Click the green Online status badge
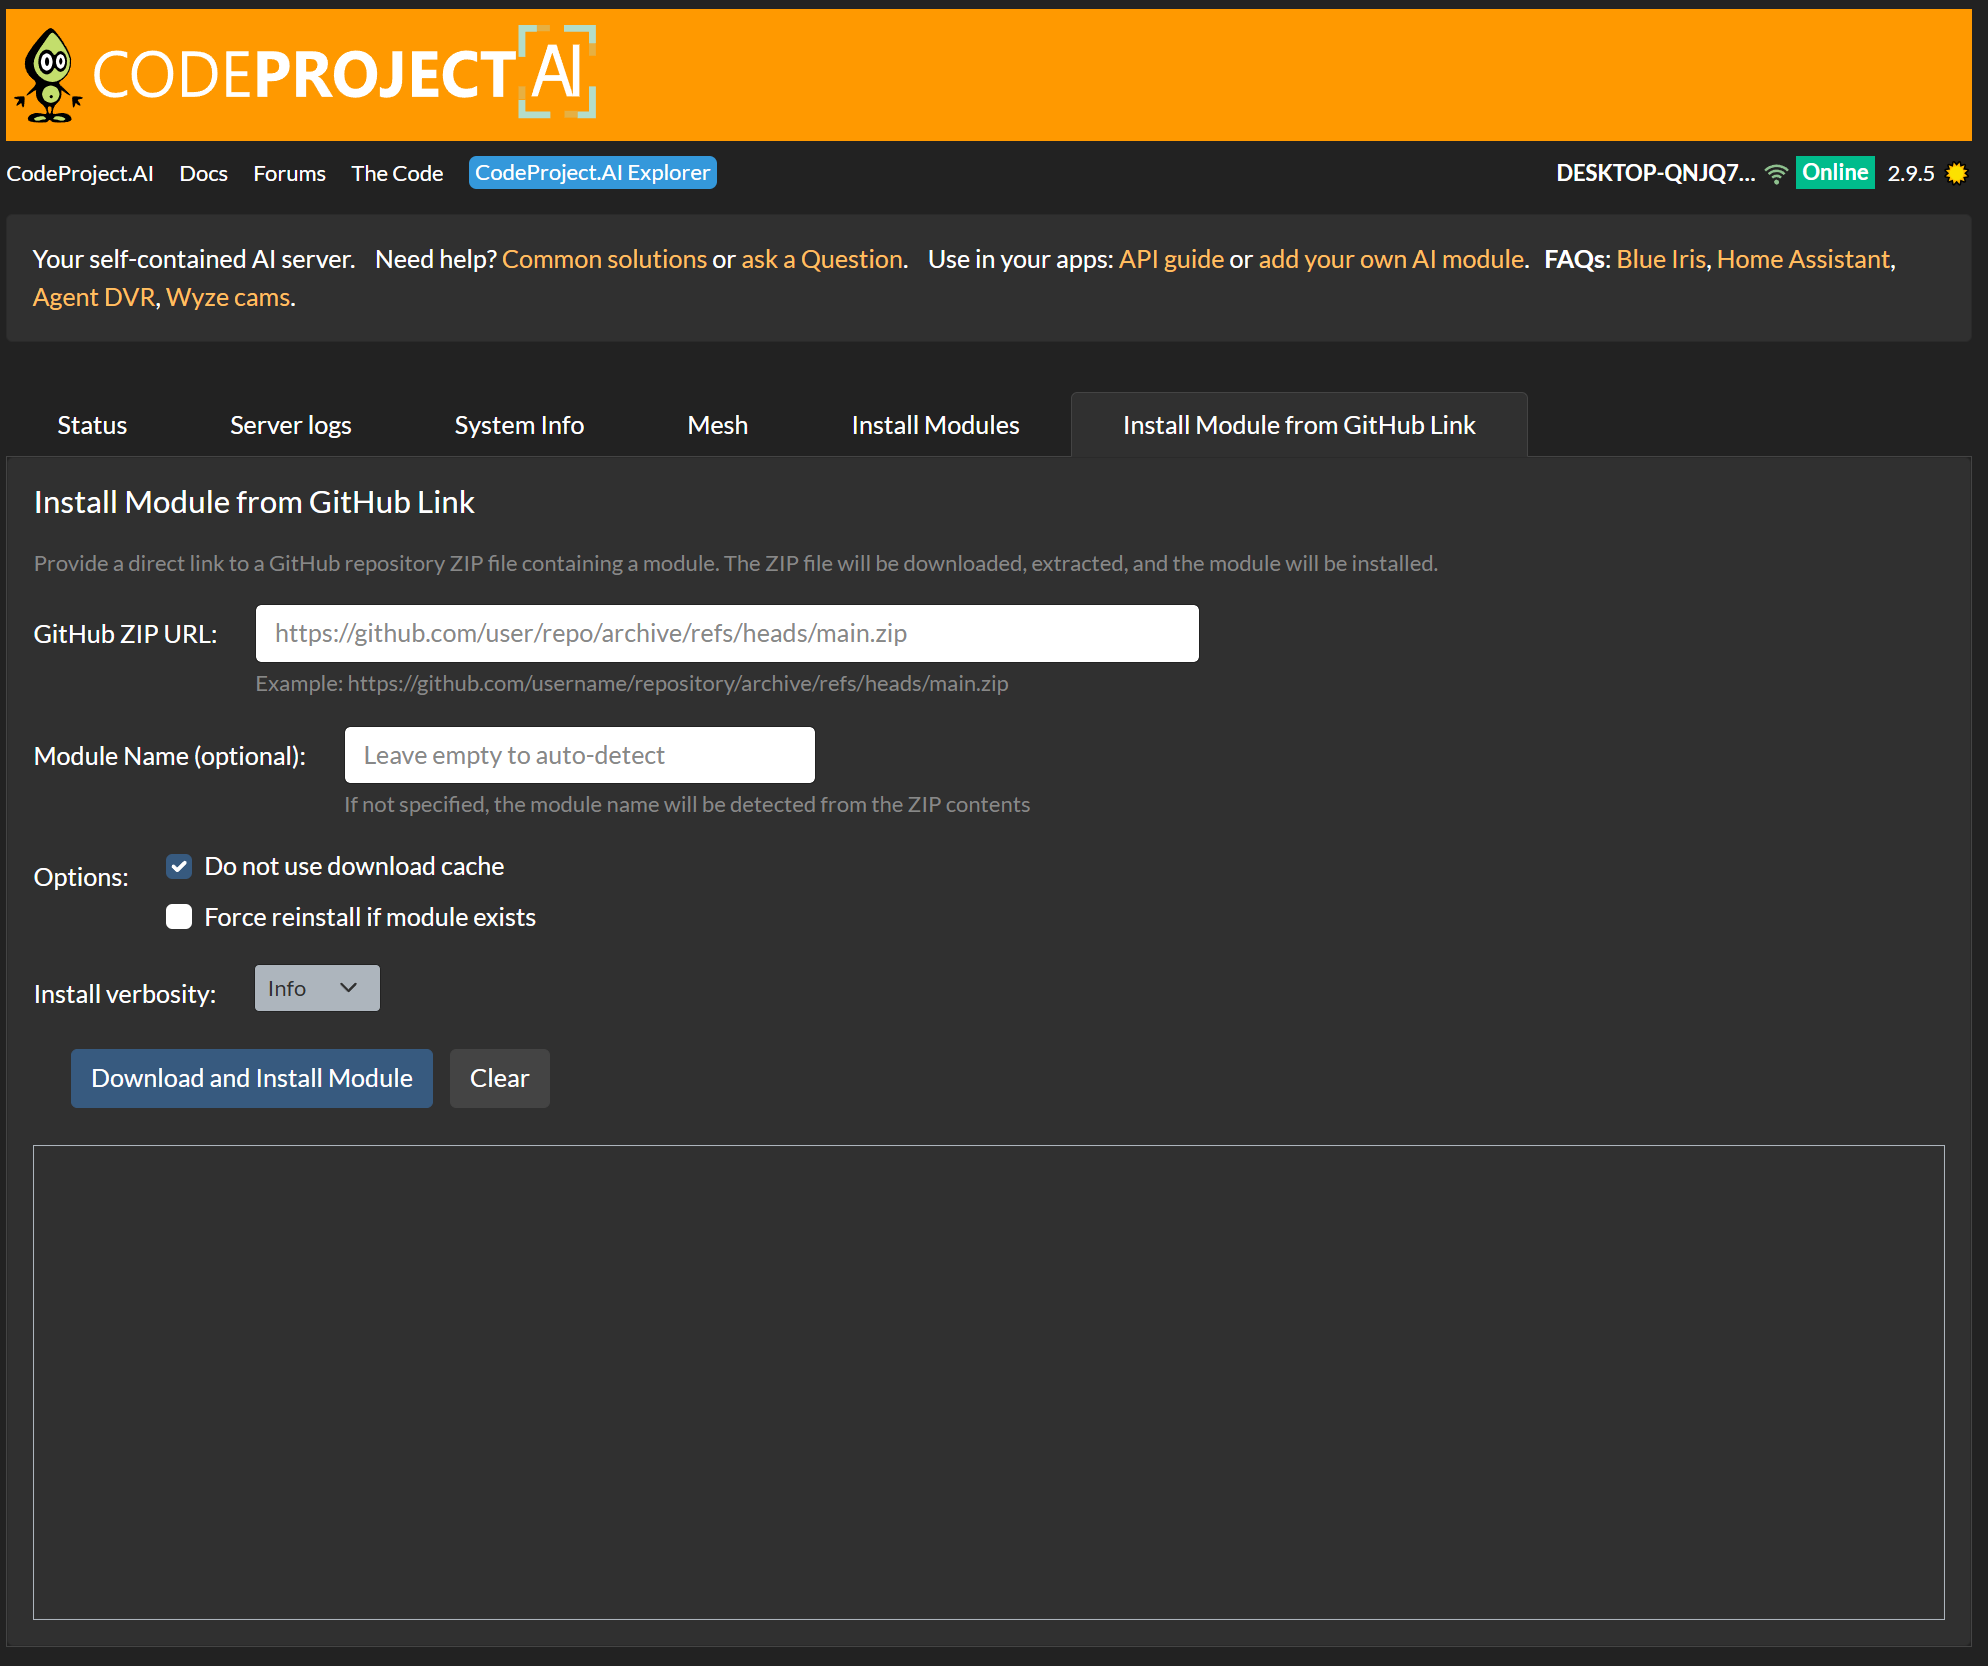Image resolution: width=1988 pixels, height=1666 pixels. click(x=1834, y=173)
